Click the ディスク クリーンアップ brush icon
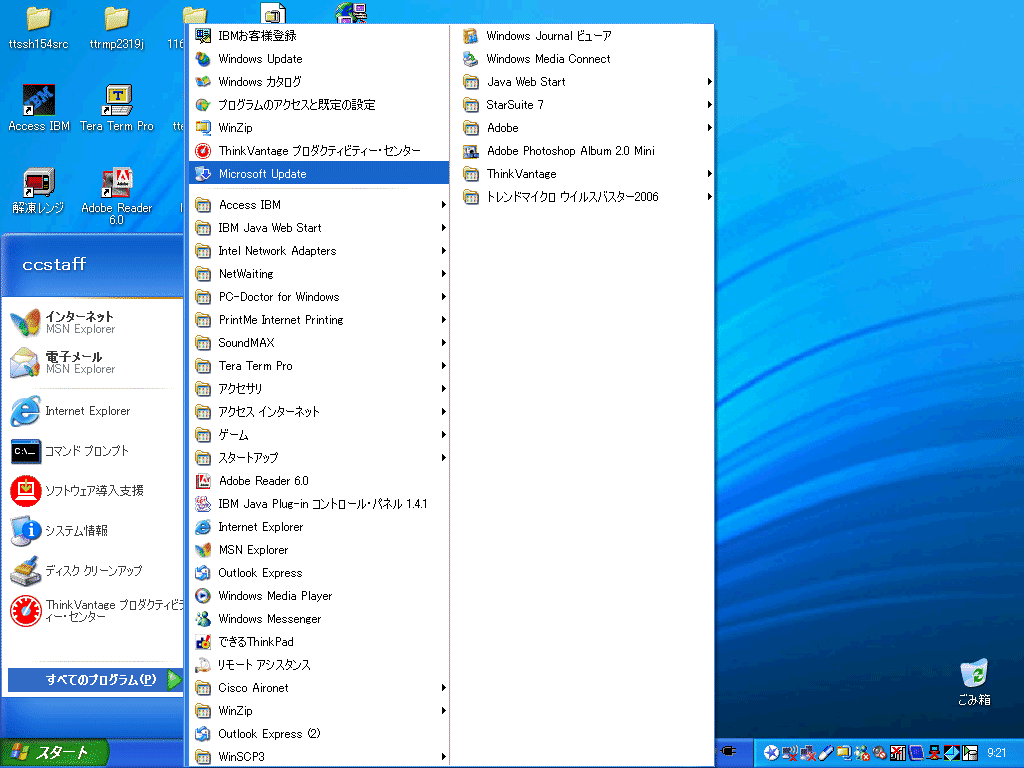The width and height of the screenshot is (1024, 768). [25, 571]
